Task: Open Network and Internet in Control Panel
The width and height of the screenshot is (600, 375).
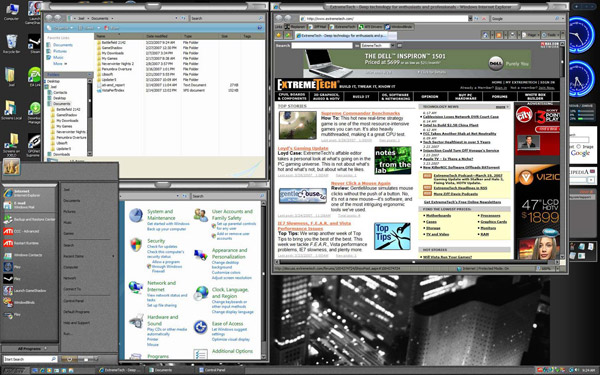Action: (161, 286)
